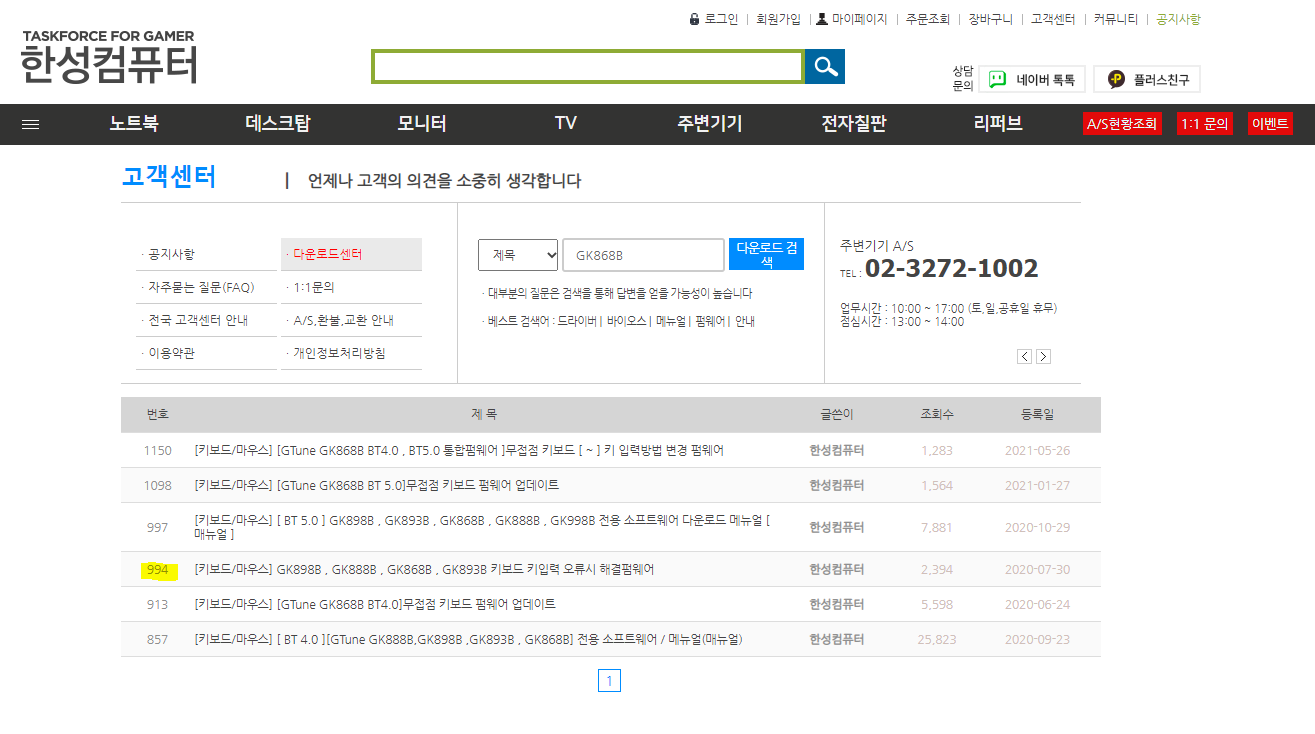The width and height of the screenshot is (1315, 734).
Task: Click view count 25,823
Action: point(937,639)
